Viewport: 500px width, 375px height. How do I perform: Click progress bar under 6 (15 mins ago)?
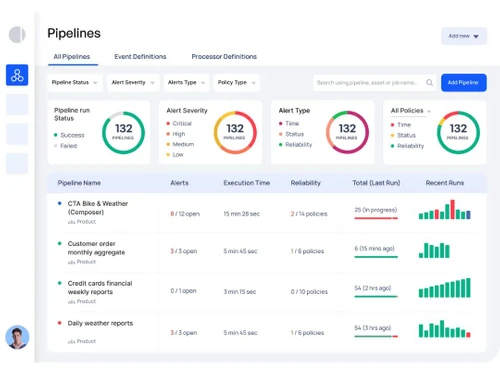[x=376, y=257]
